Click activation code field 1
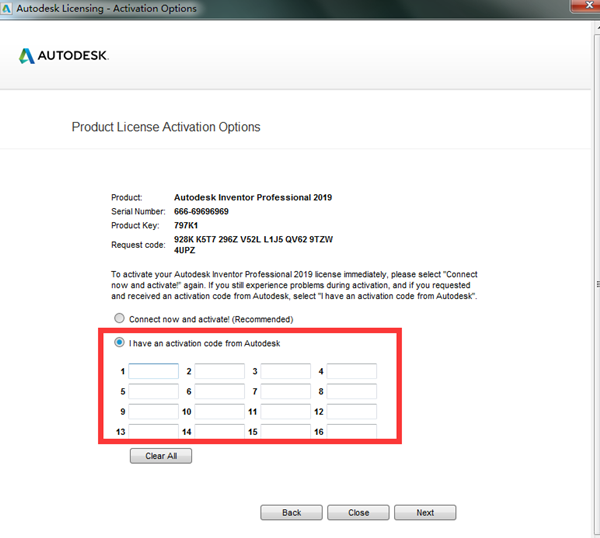 point(154,371)
